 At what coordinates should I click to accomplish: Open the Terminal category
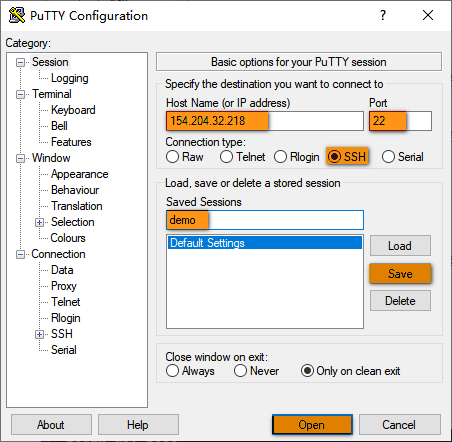(x=52, y=94)
